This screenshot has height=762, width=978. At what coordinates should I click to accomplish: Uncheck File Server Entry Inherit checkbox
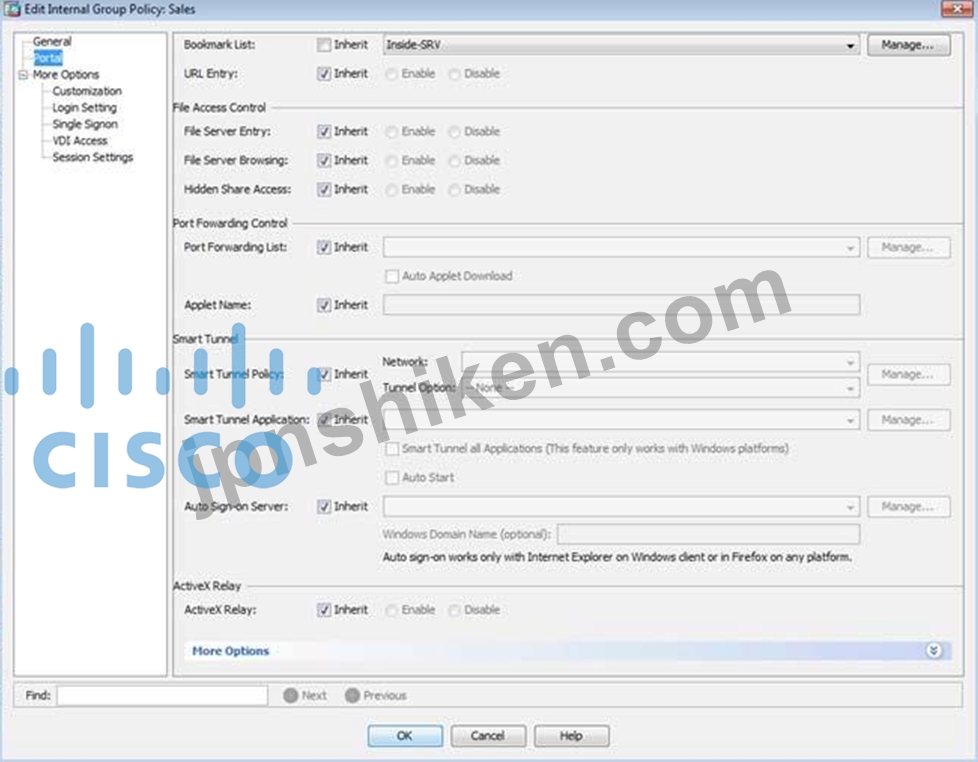point(324,132)
